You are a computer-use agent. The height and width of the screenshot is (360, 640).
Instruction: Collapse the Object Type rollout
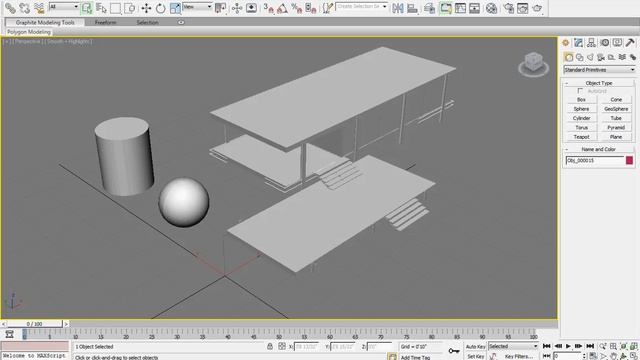tap(599, 83)
